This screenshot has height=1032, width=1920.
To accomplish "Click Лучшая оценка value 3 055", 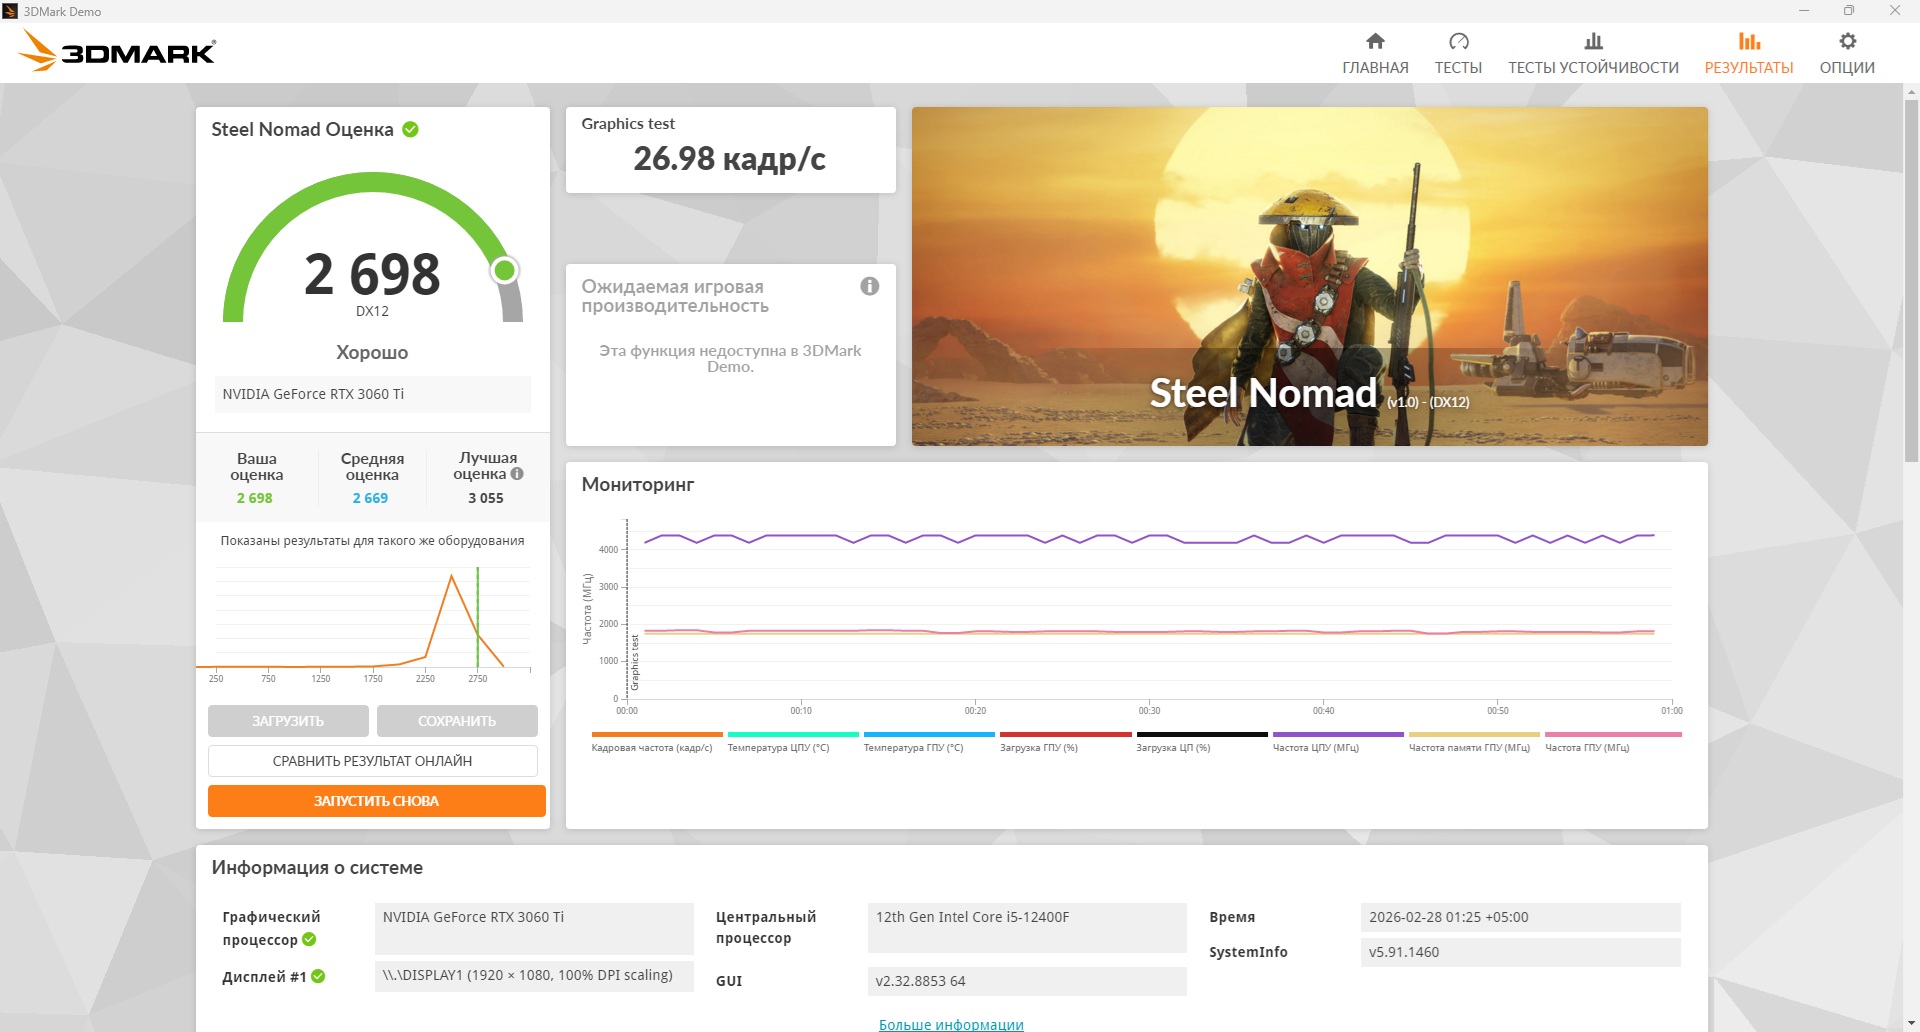I will (x=486, y=498).
